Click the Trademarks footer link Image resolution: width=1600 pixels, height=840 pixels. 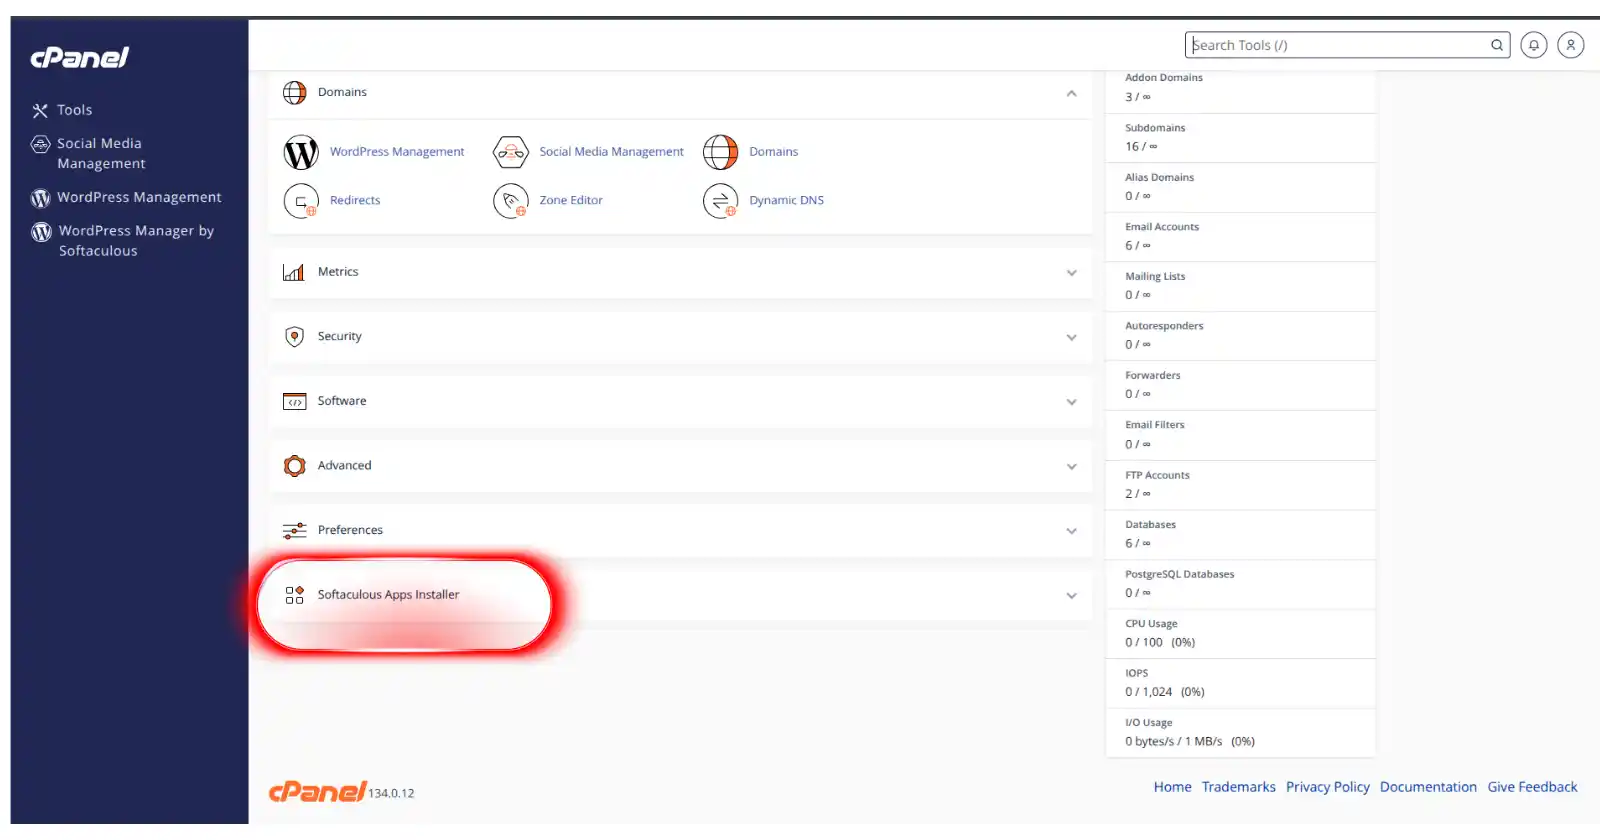pos(1238,788)
